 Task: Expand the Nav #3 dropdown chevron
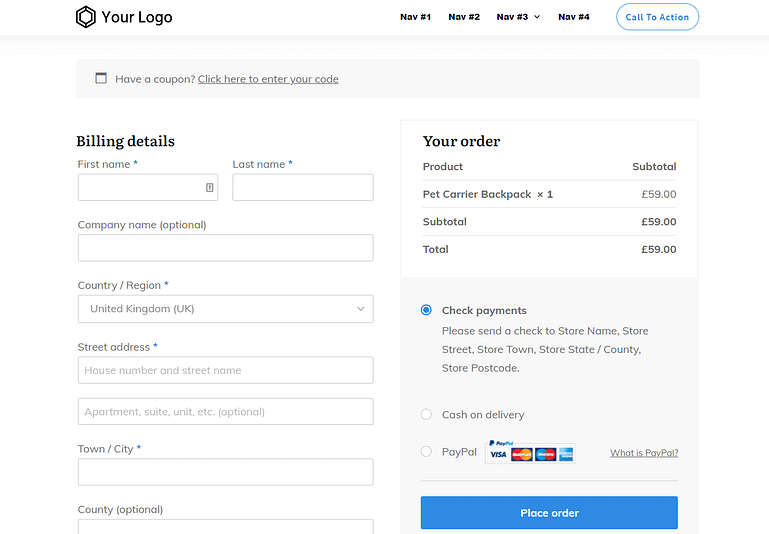537,17
